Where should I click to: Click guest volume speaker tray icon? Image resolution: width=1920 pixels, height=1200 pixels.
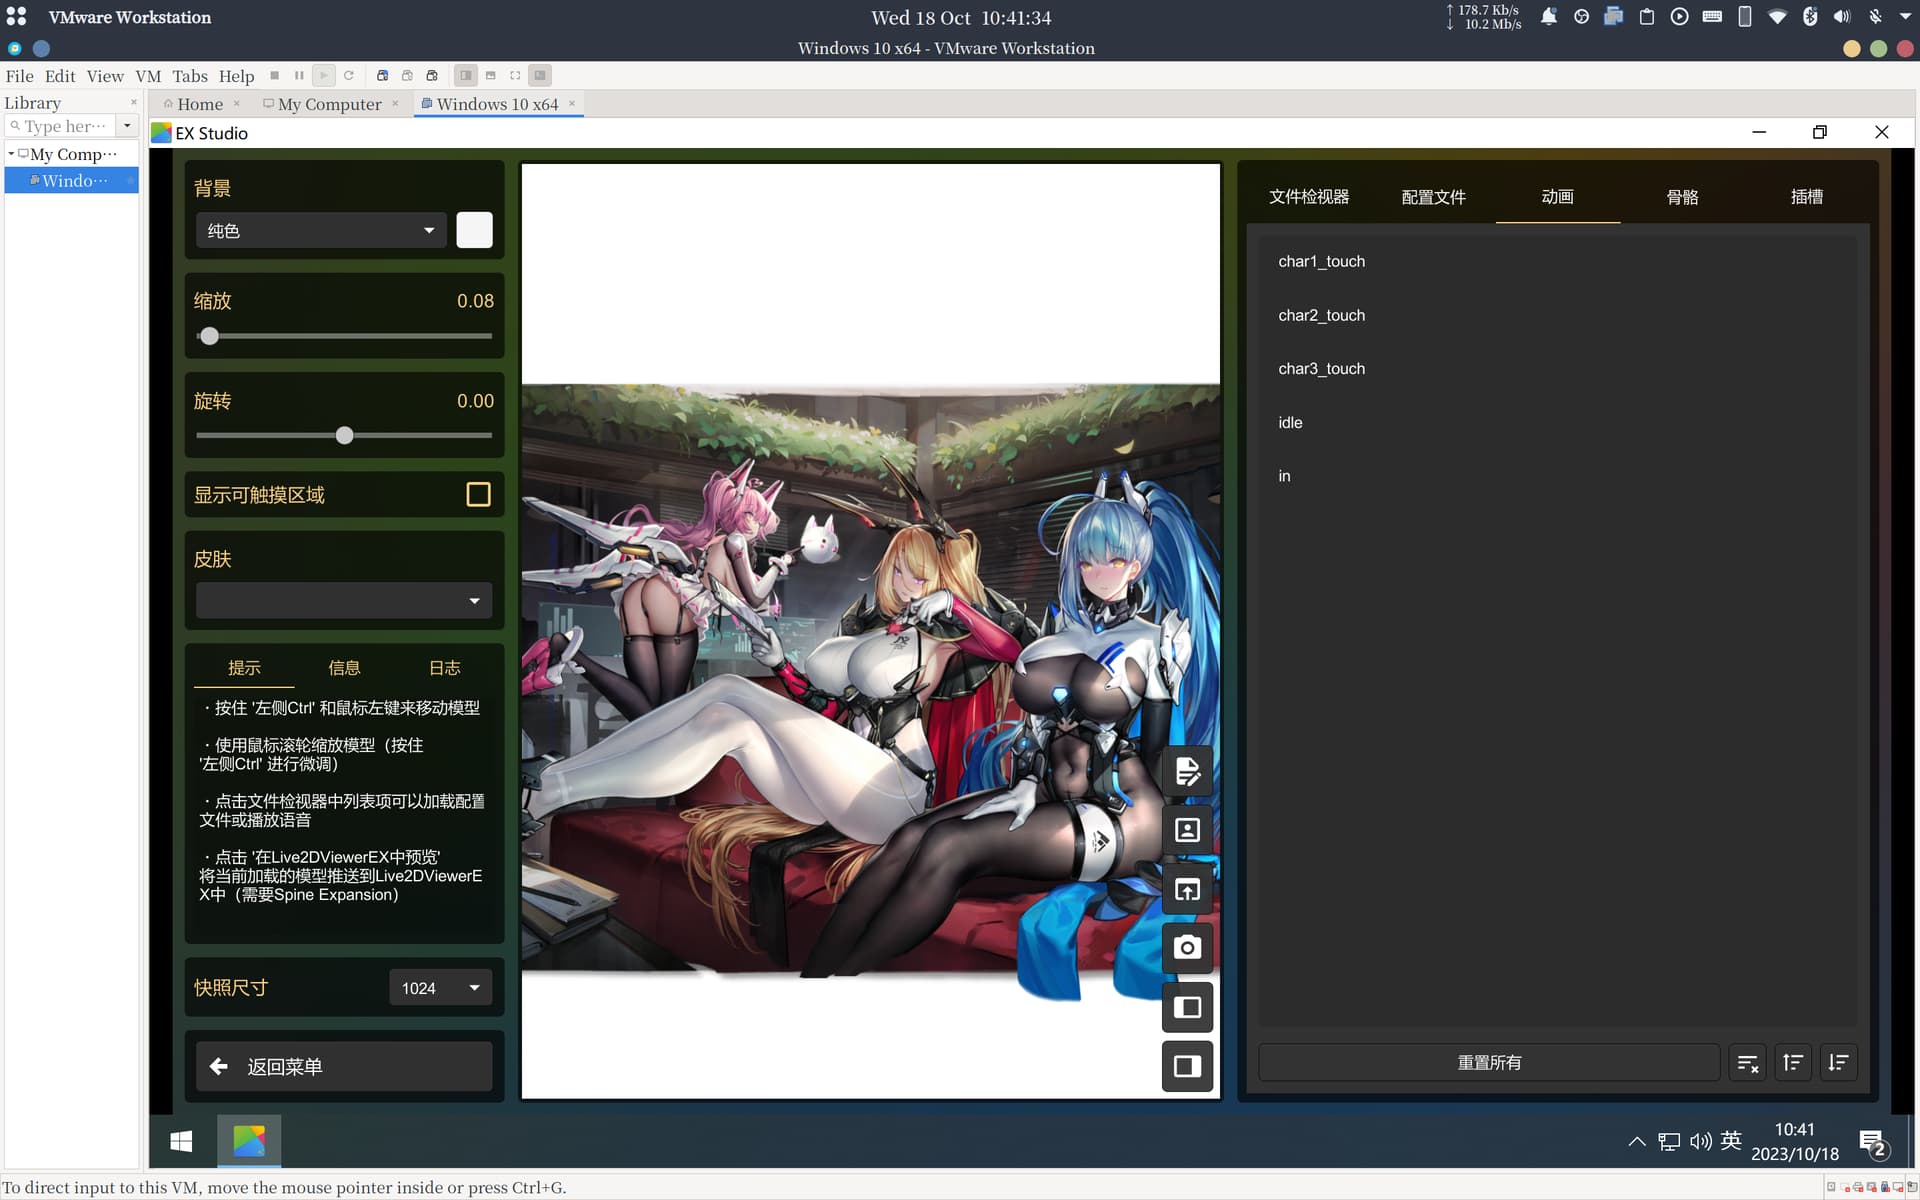1700,1141
